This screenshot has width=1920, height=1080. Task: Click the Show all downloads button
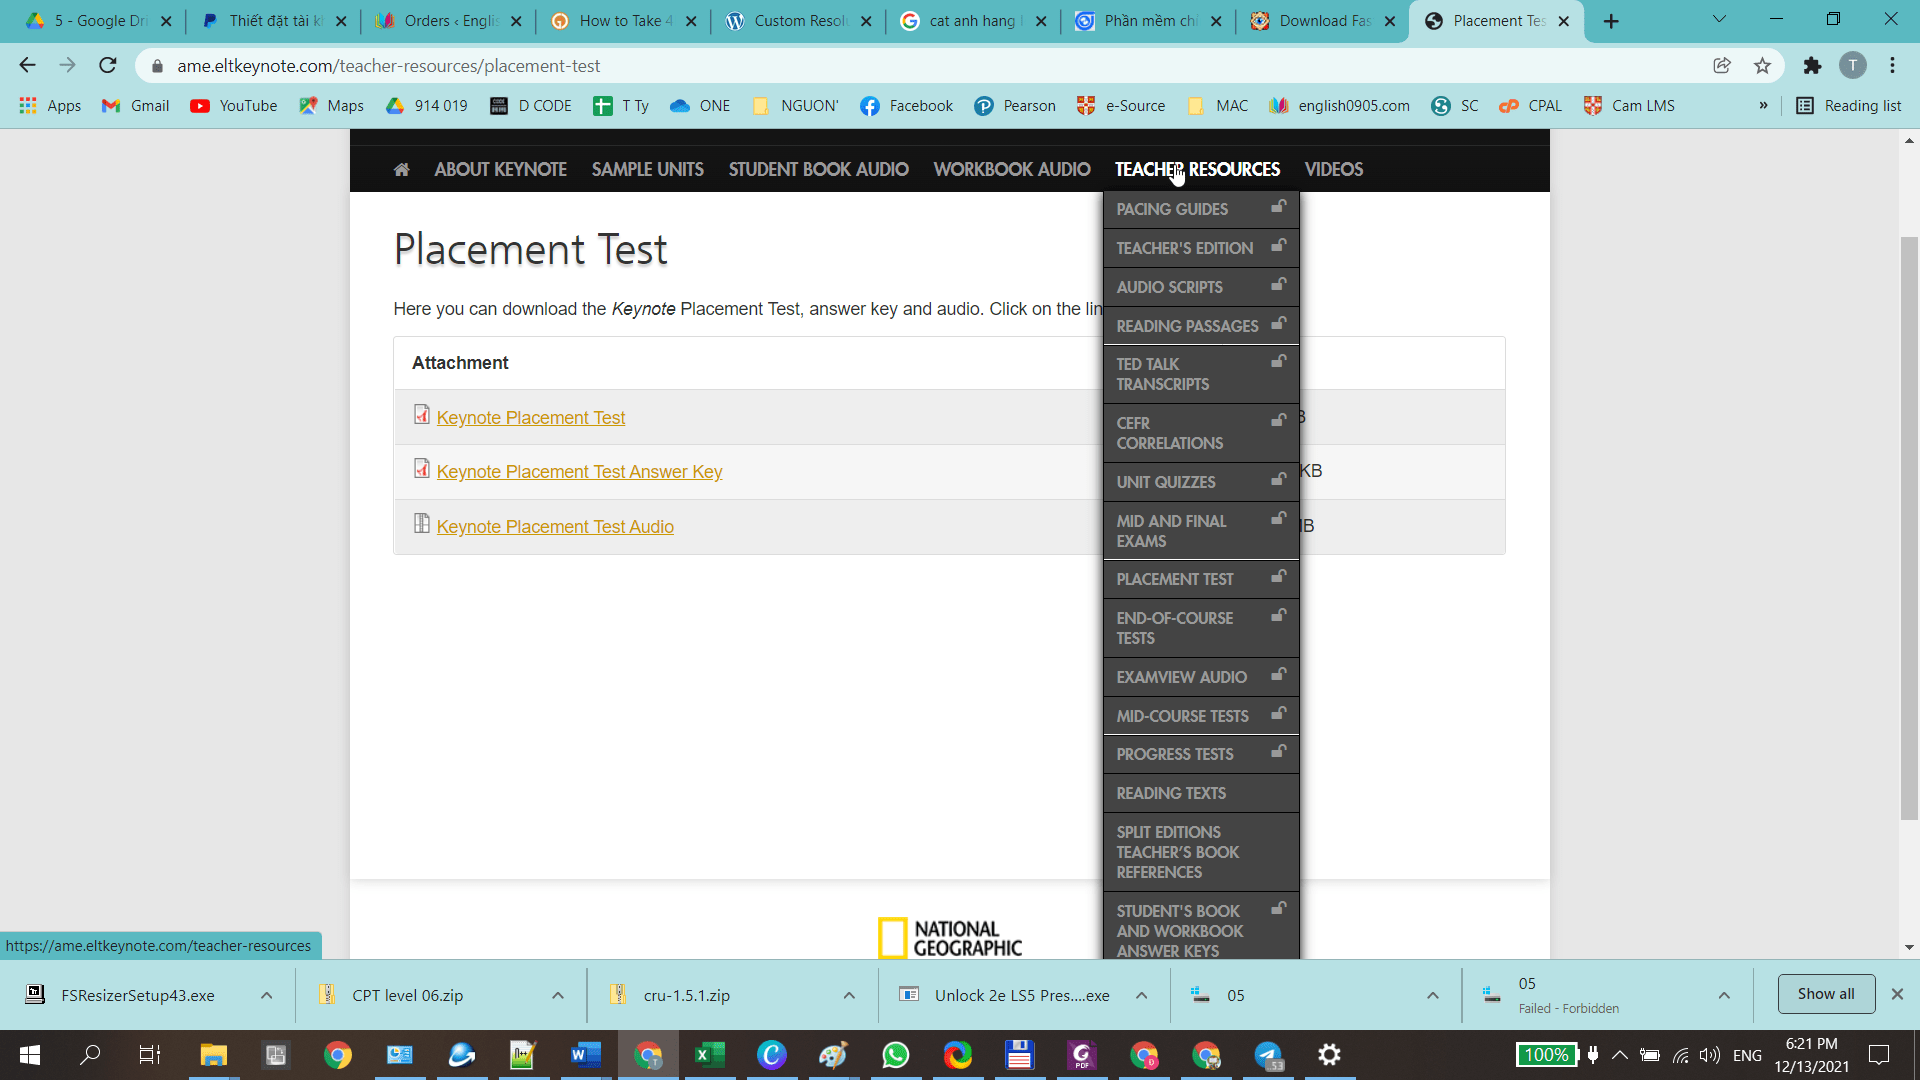coord(1825,994)
